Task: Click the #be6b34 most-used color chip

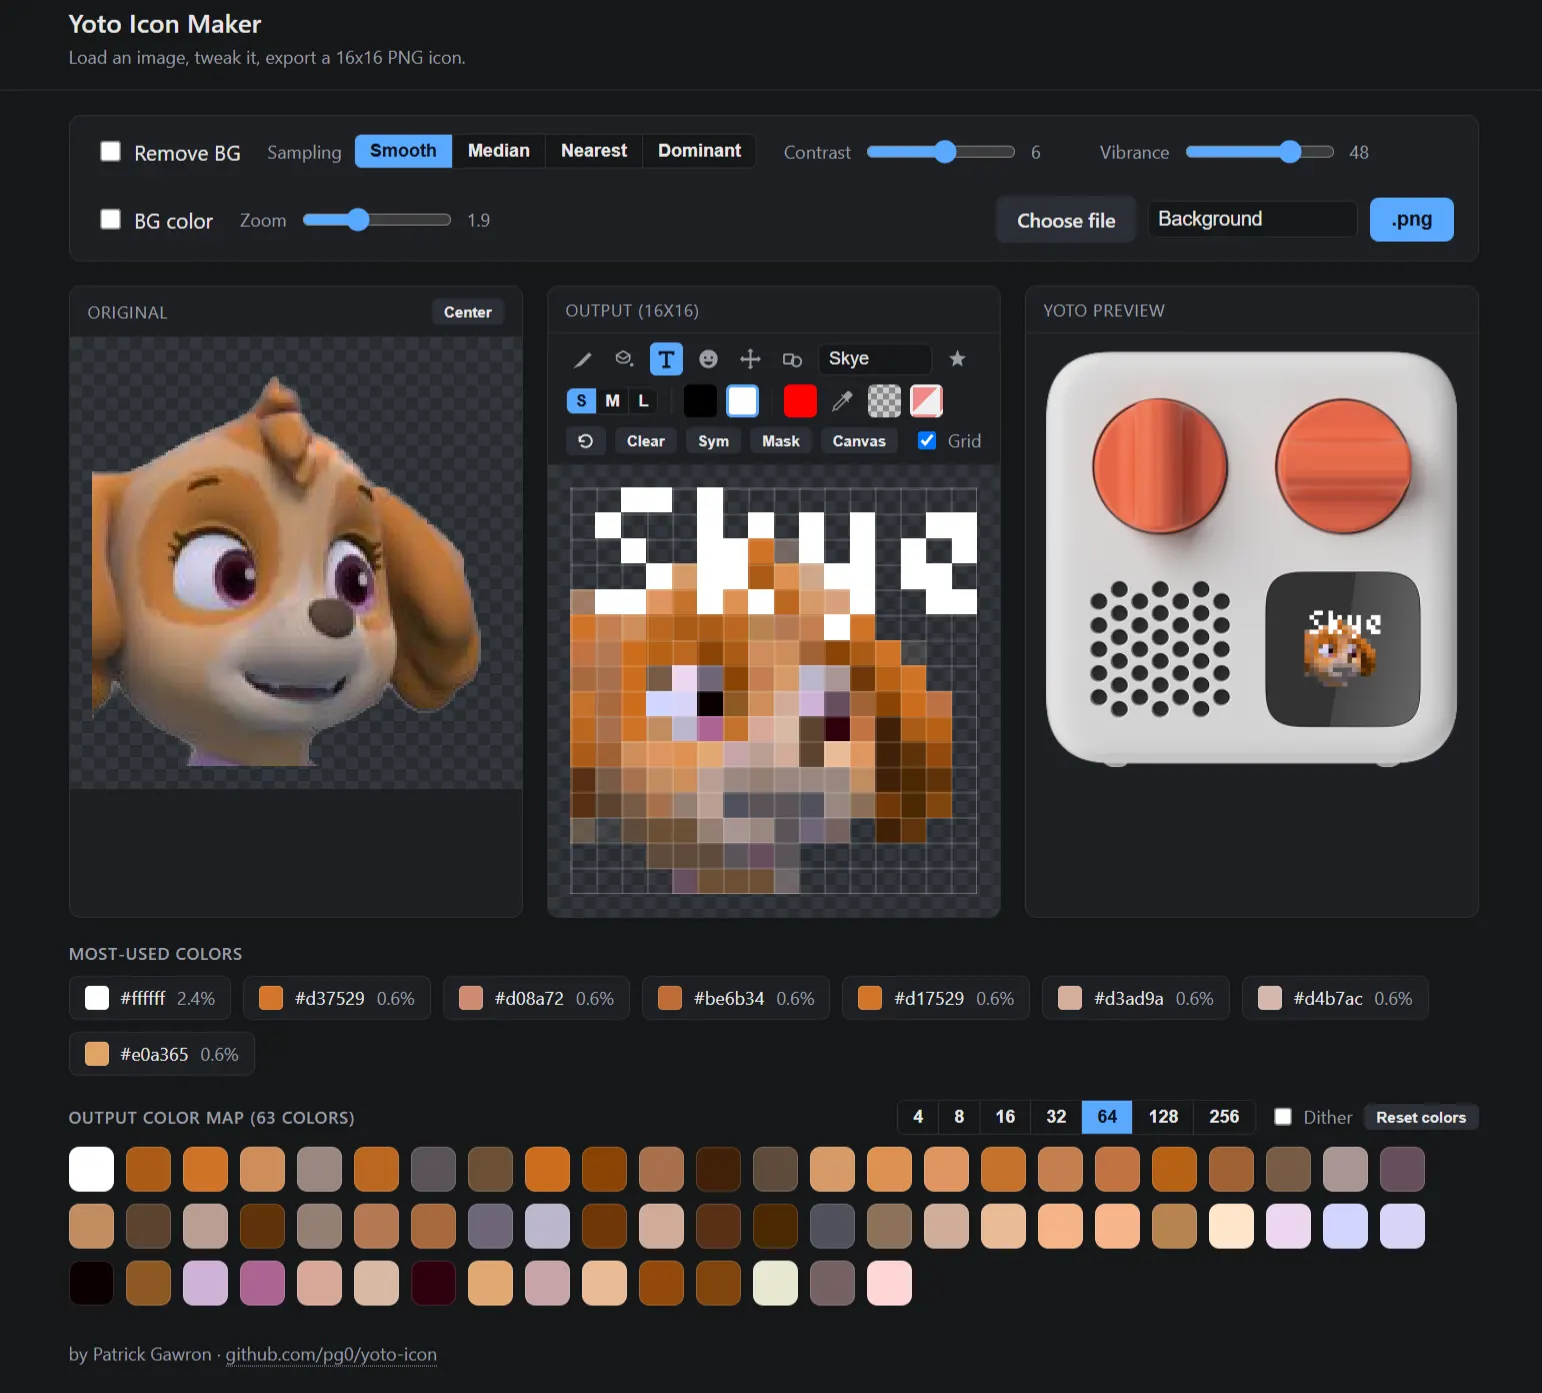Action: pyautogui.click(x=736, y=998)
